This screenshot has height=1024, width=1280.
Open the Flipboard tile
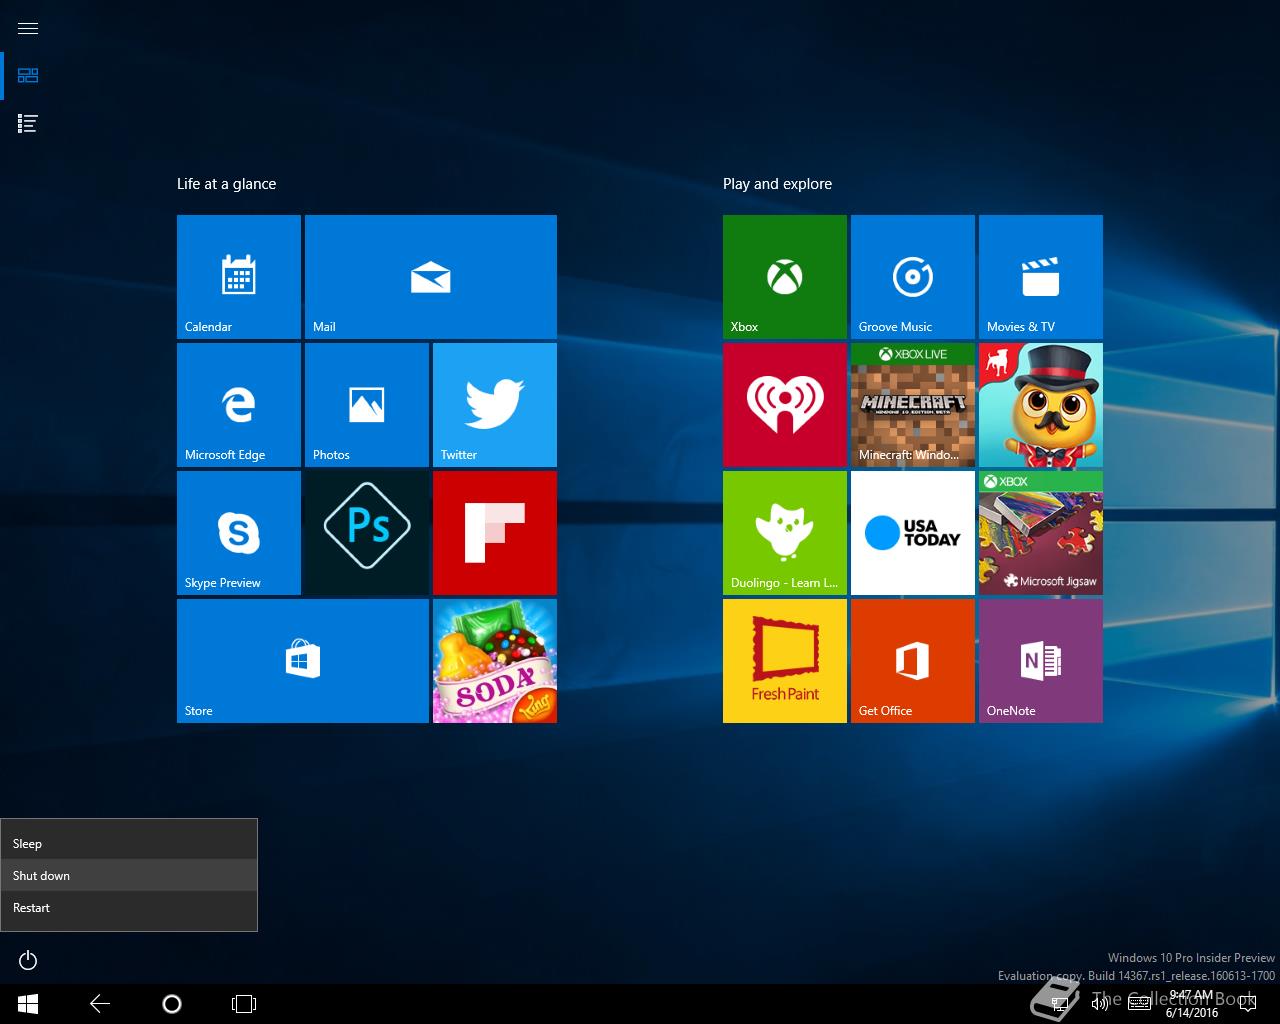point(495,533)
